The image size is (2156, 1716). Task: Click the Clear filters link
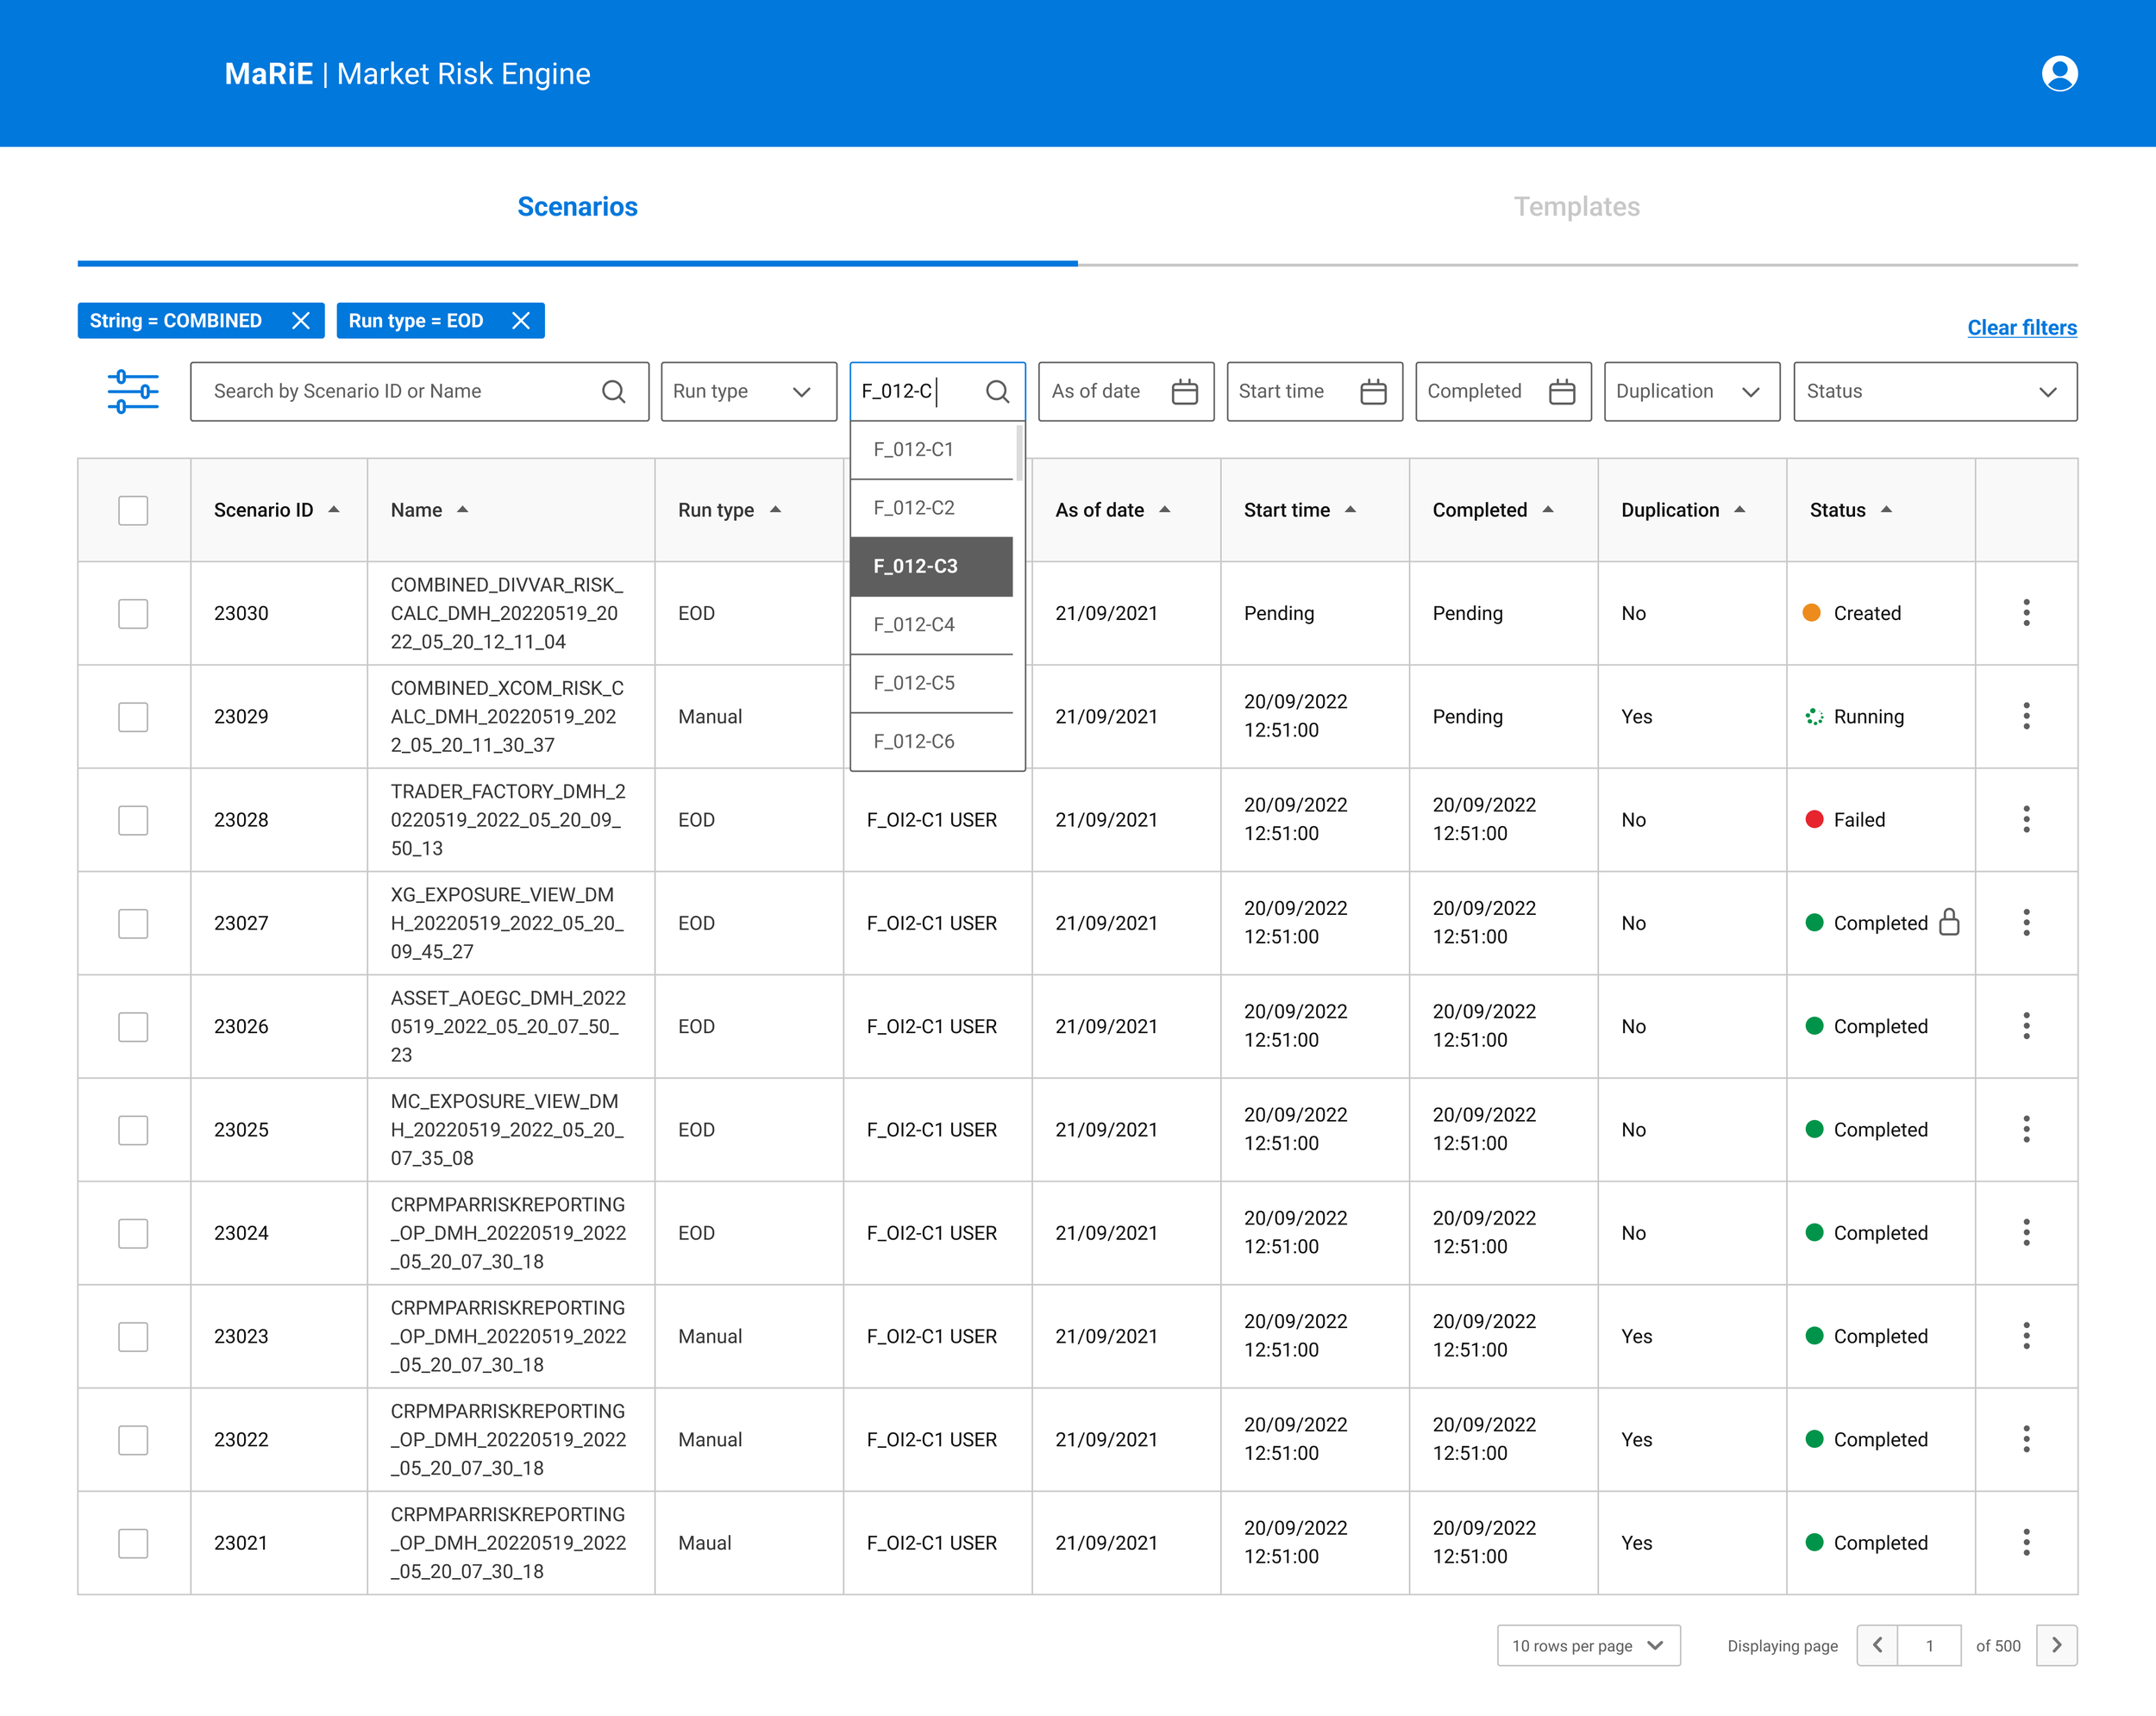pyautogui.click(x=2021, y=327)
